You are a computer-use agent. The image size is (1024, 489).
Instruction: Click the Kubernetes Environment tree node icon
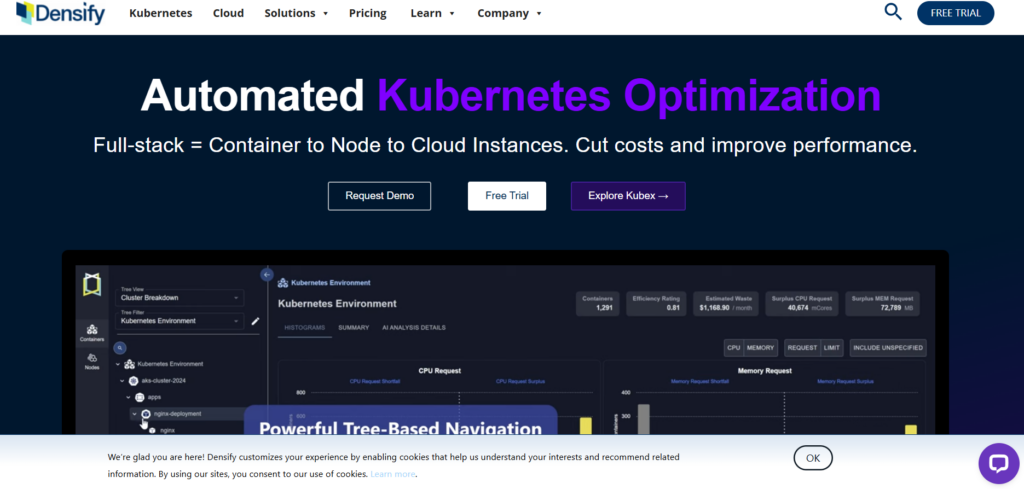(129, 364)
